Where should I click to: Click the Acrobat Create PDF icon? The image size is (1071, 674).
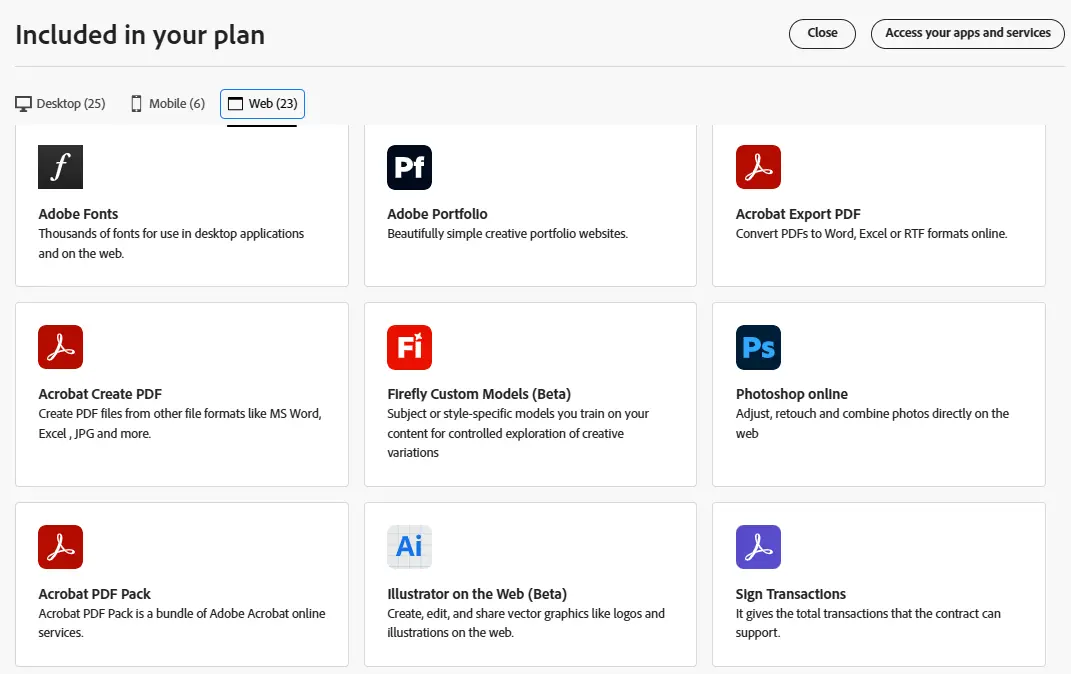61,347
